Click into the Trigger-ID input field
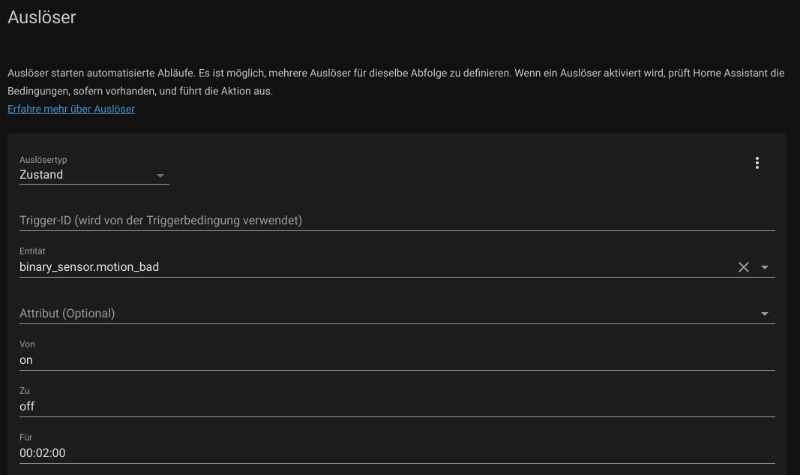The width and height of the screenshot is (800, 475). [x=396, y=220]
